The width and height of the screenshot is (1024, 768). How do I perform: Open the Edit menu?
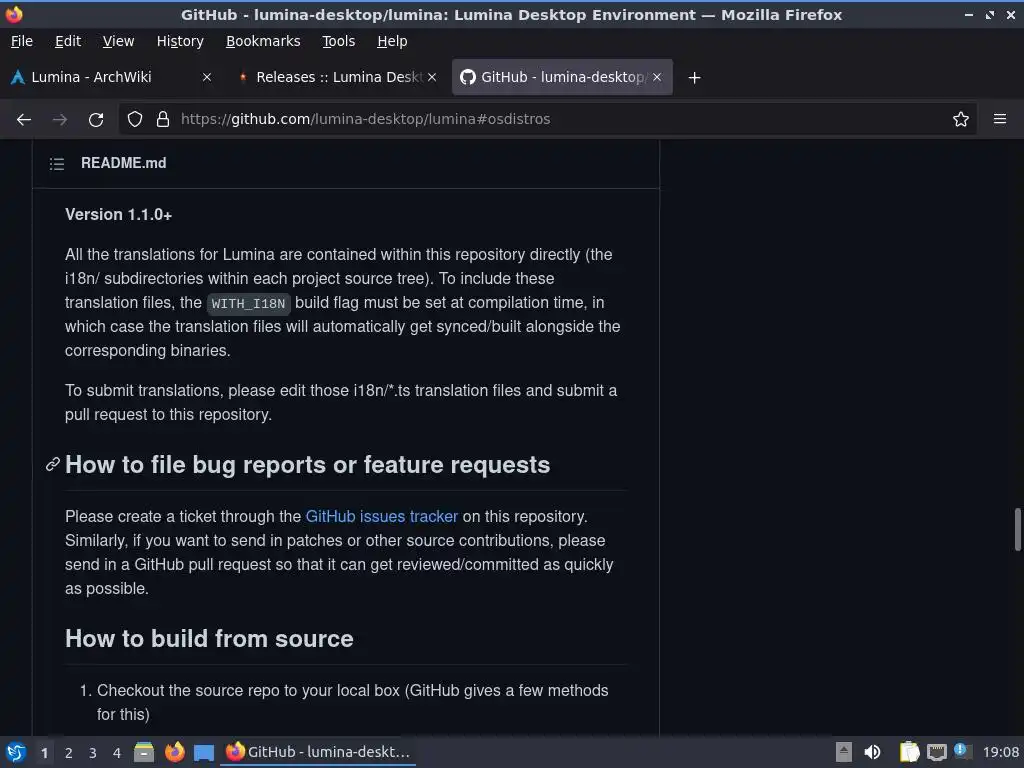click(68, 41)
